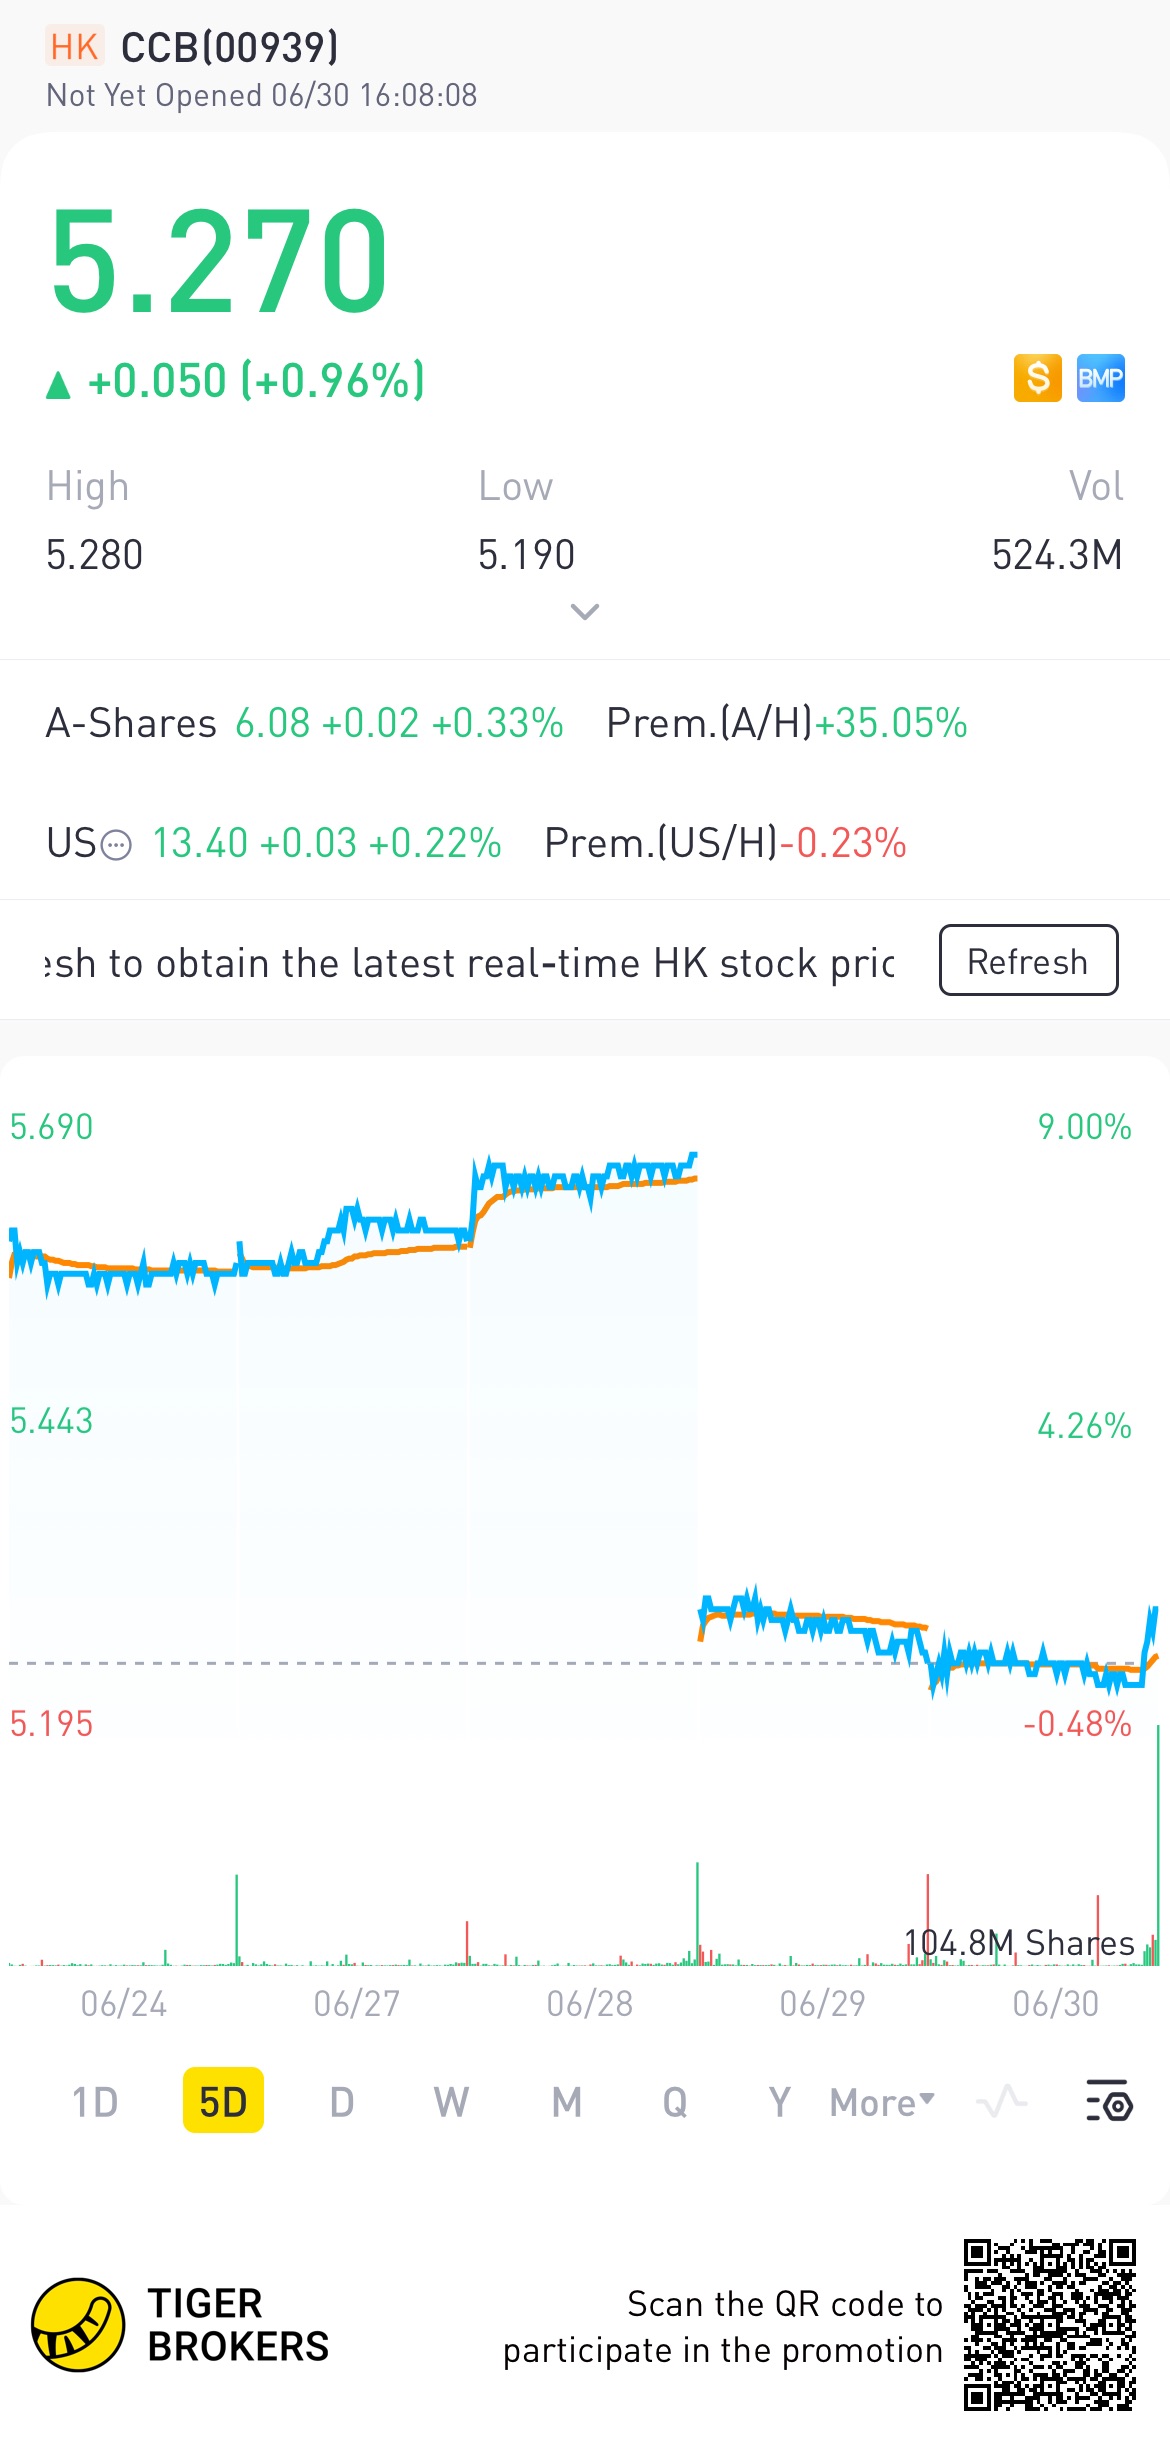Tap the green price-up triangle icon

[58, 385]
